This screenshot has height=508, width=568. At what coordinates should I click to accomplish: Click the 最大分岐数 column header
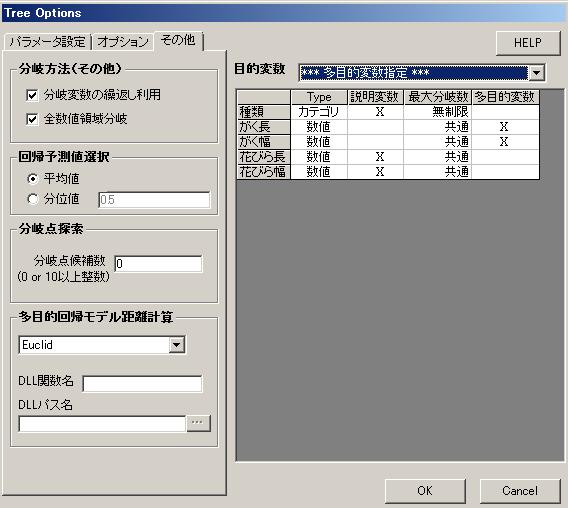click(438, 97)
